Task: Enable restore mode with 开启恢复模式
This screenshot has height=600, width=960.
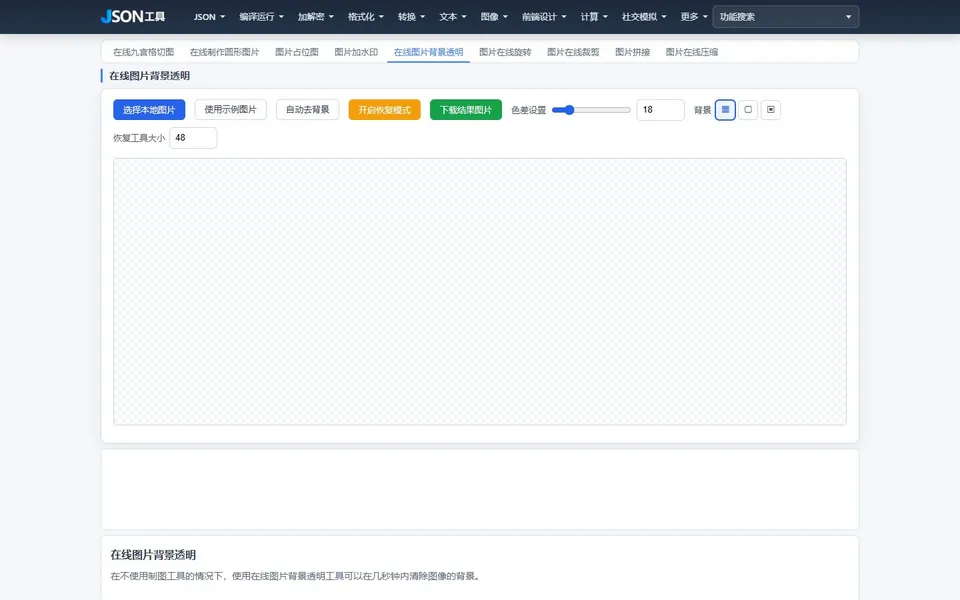Action: pos(384,110)
